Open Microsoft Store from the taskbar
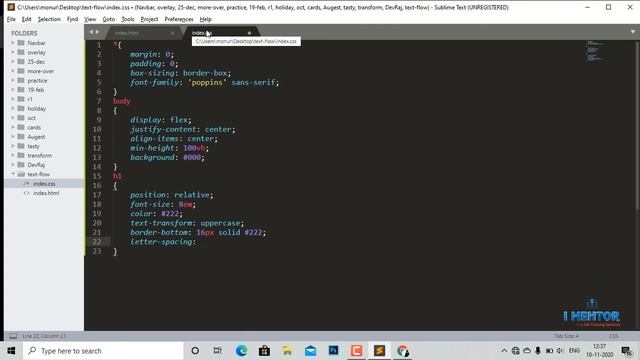The image size is (640, 360). [264, 351]
